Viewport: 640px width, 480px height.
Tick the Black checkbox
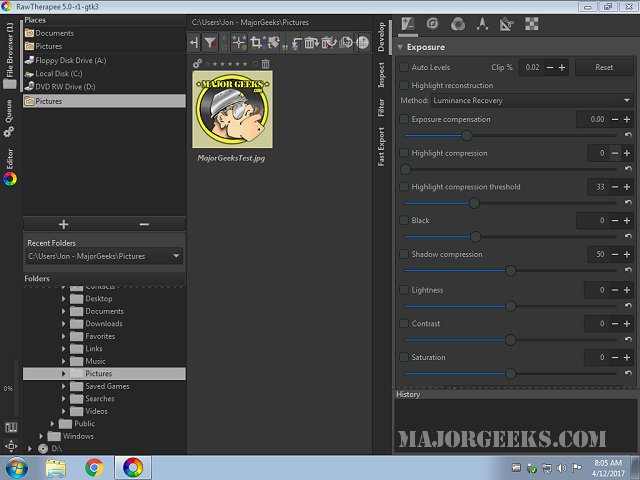(x=404, y=220)
